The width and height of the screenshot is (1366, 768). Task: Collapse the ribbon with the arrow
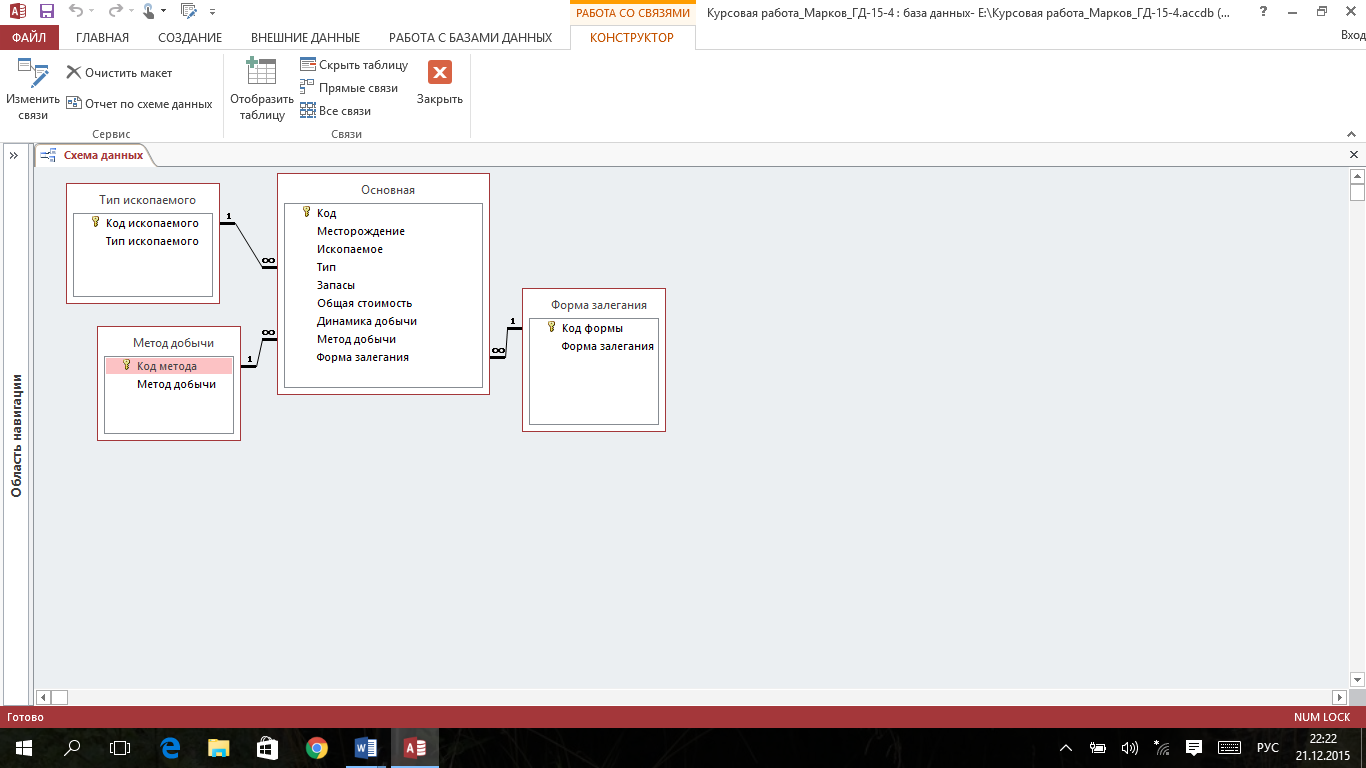pyautogui.click(x=1352, y=133)
